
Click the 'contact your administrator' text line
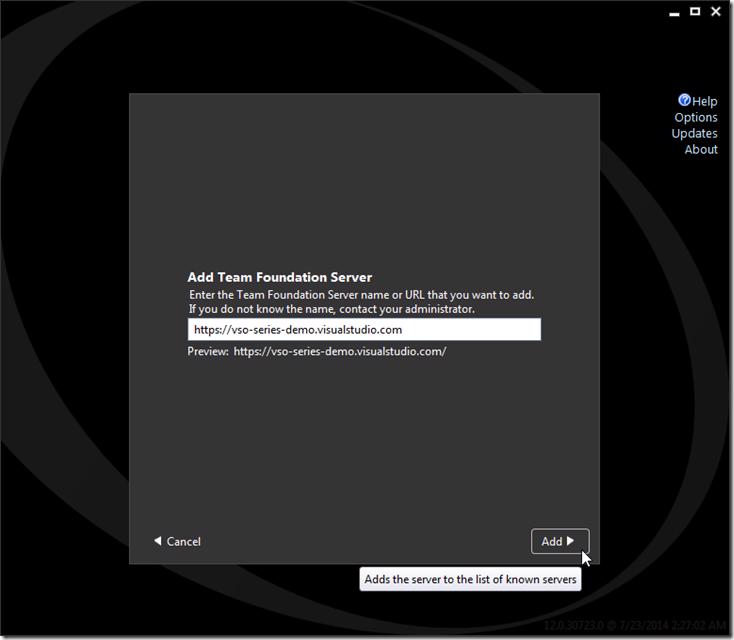[331, 309]
